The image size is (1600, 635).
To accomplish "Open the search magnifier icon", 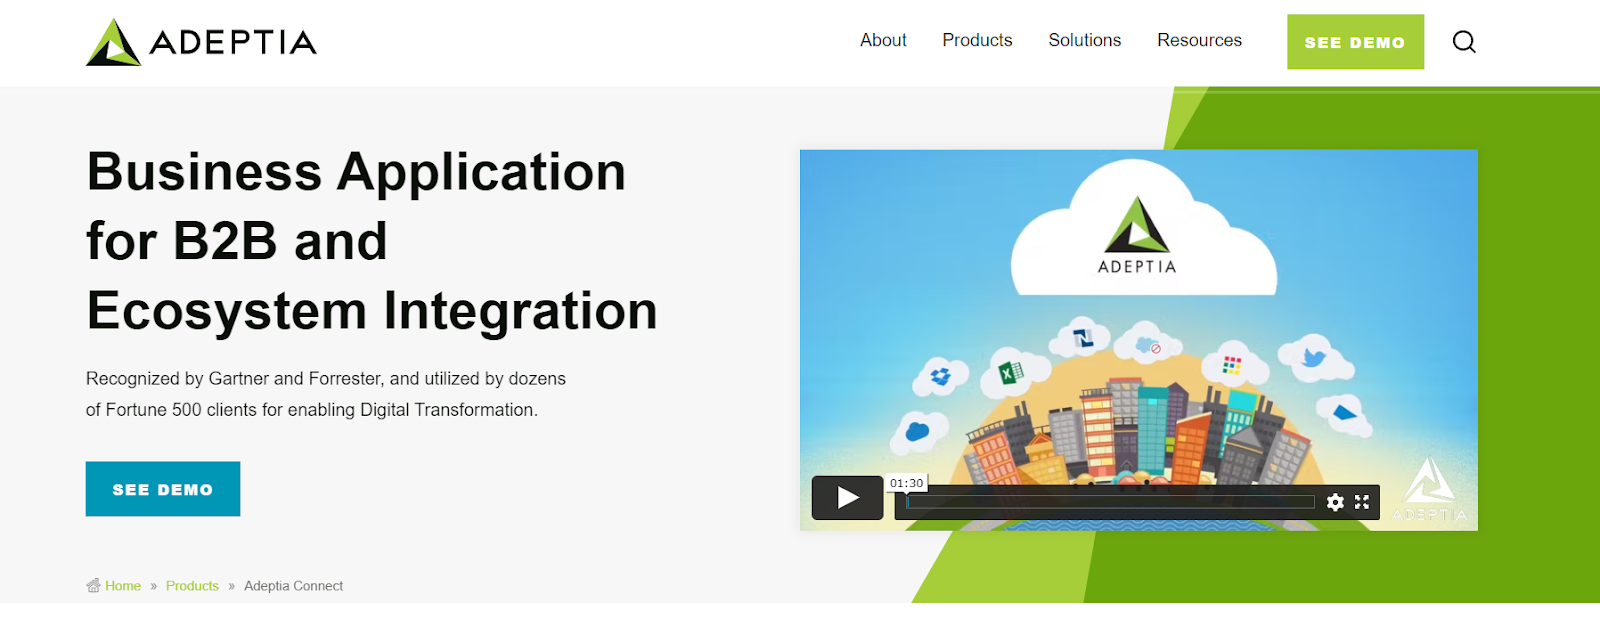I will (1464, 41).
